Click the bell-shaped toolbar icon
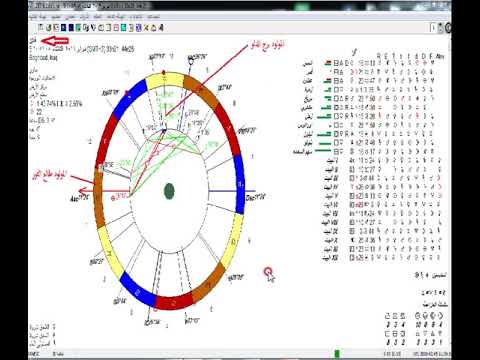Screen dimensions: 480x360 coord(153,28)
